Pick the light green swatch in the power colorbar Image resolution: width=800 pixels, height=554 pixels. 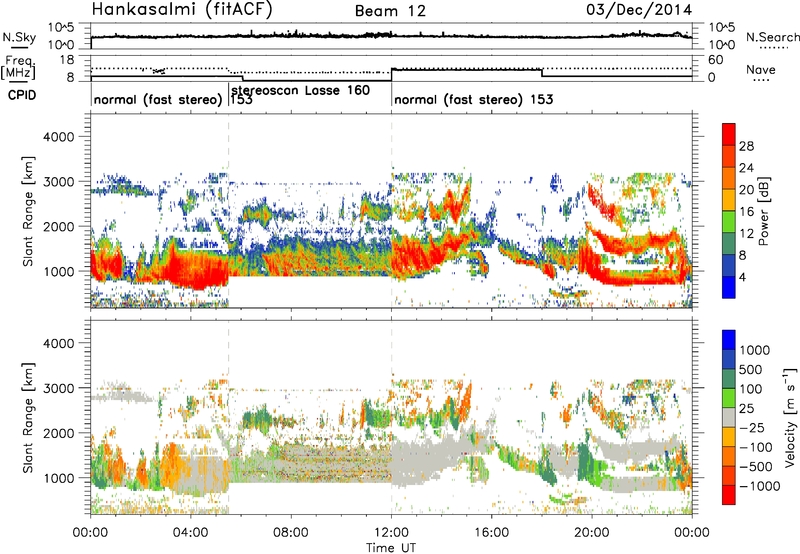point(729,221)
